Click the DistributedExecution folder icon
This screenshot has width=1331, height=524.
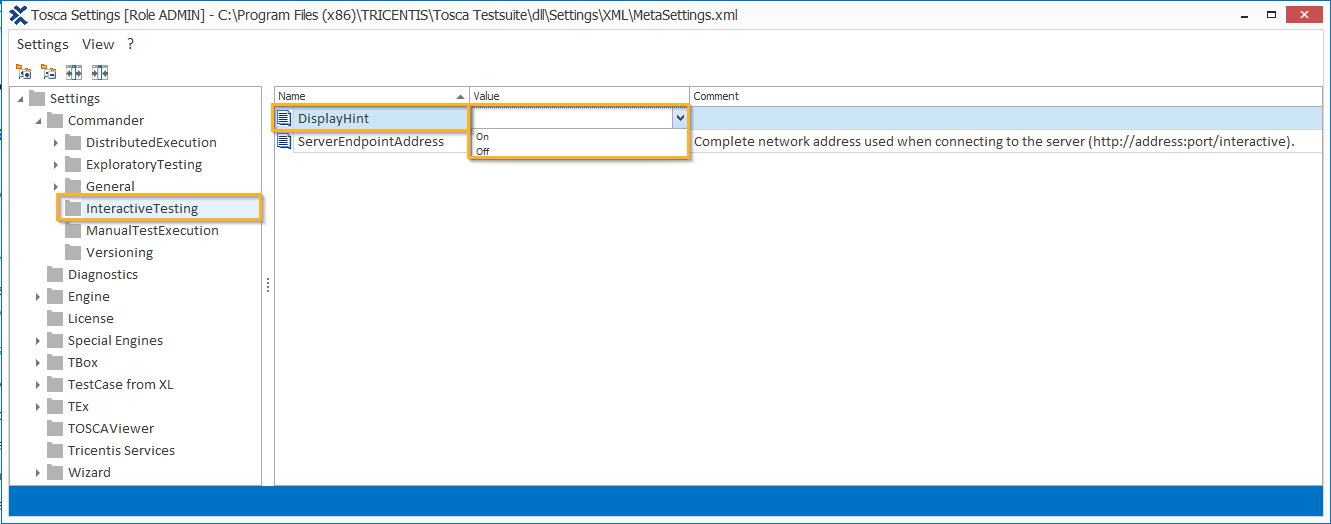coord(73,142)
